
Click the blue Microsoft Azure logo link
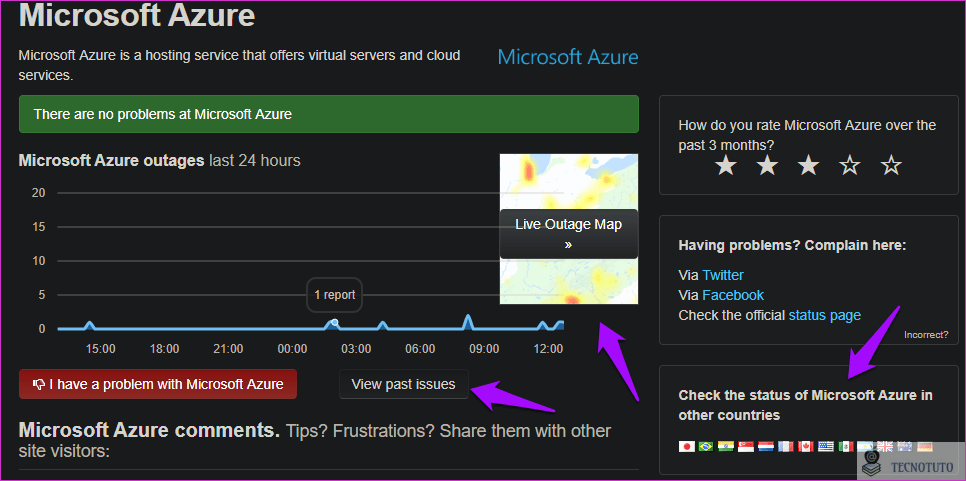click(x=568, y=57)
